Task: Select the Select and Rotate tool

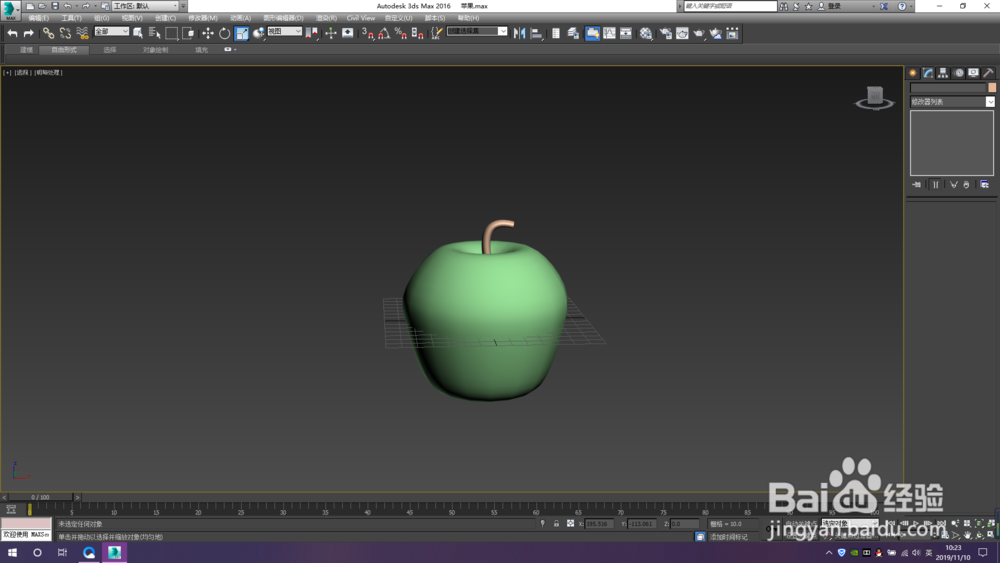Action: click(224, 33)
